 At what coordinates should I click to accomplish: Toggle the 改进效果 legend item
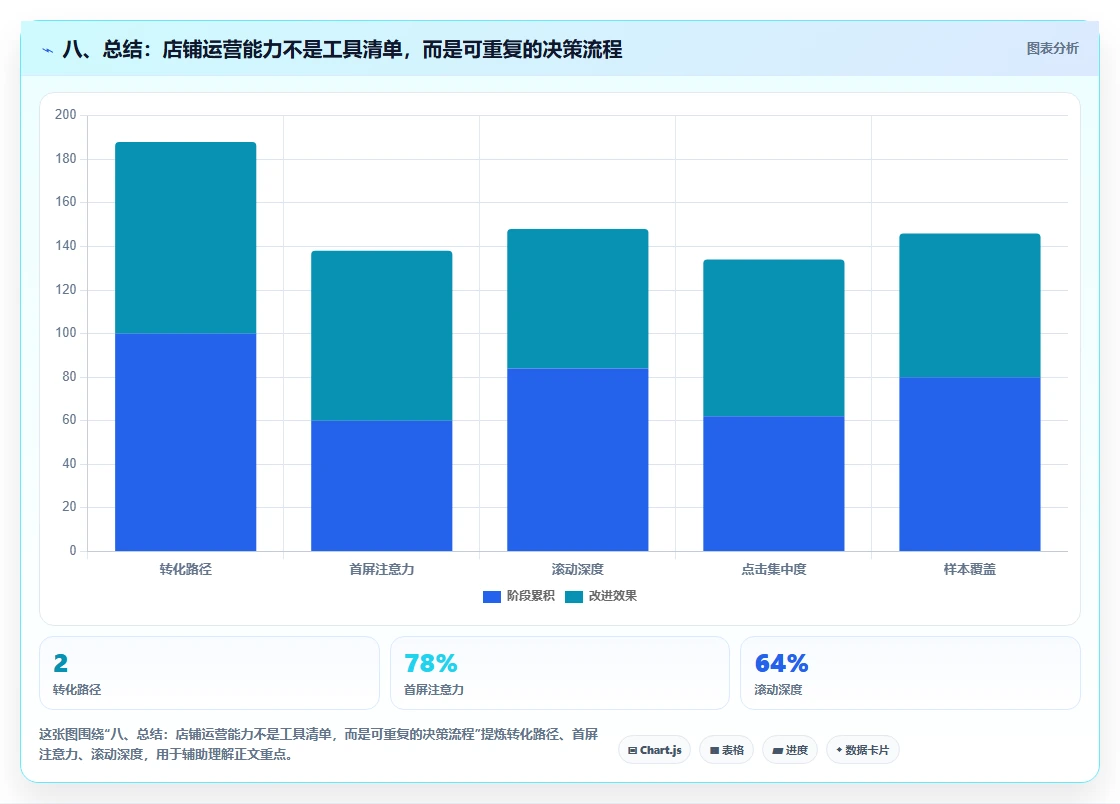coord(601,596)
